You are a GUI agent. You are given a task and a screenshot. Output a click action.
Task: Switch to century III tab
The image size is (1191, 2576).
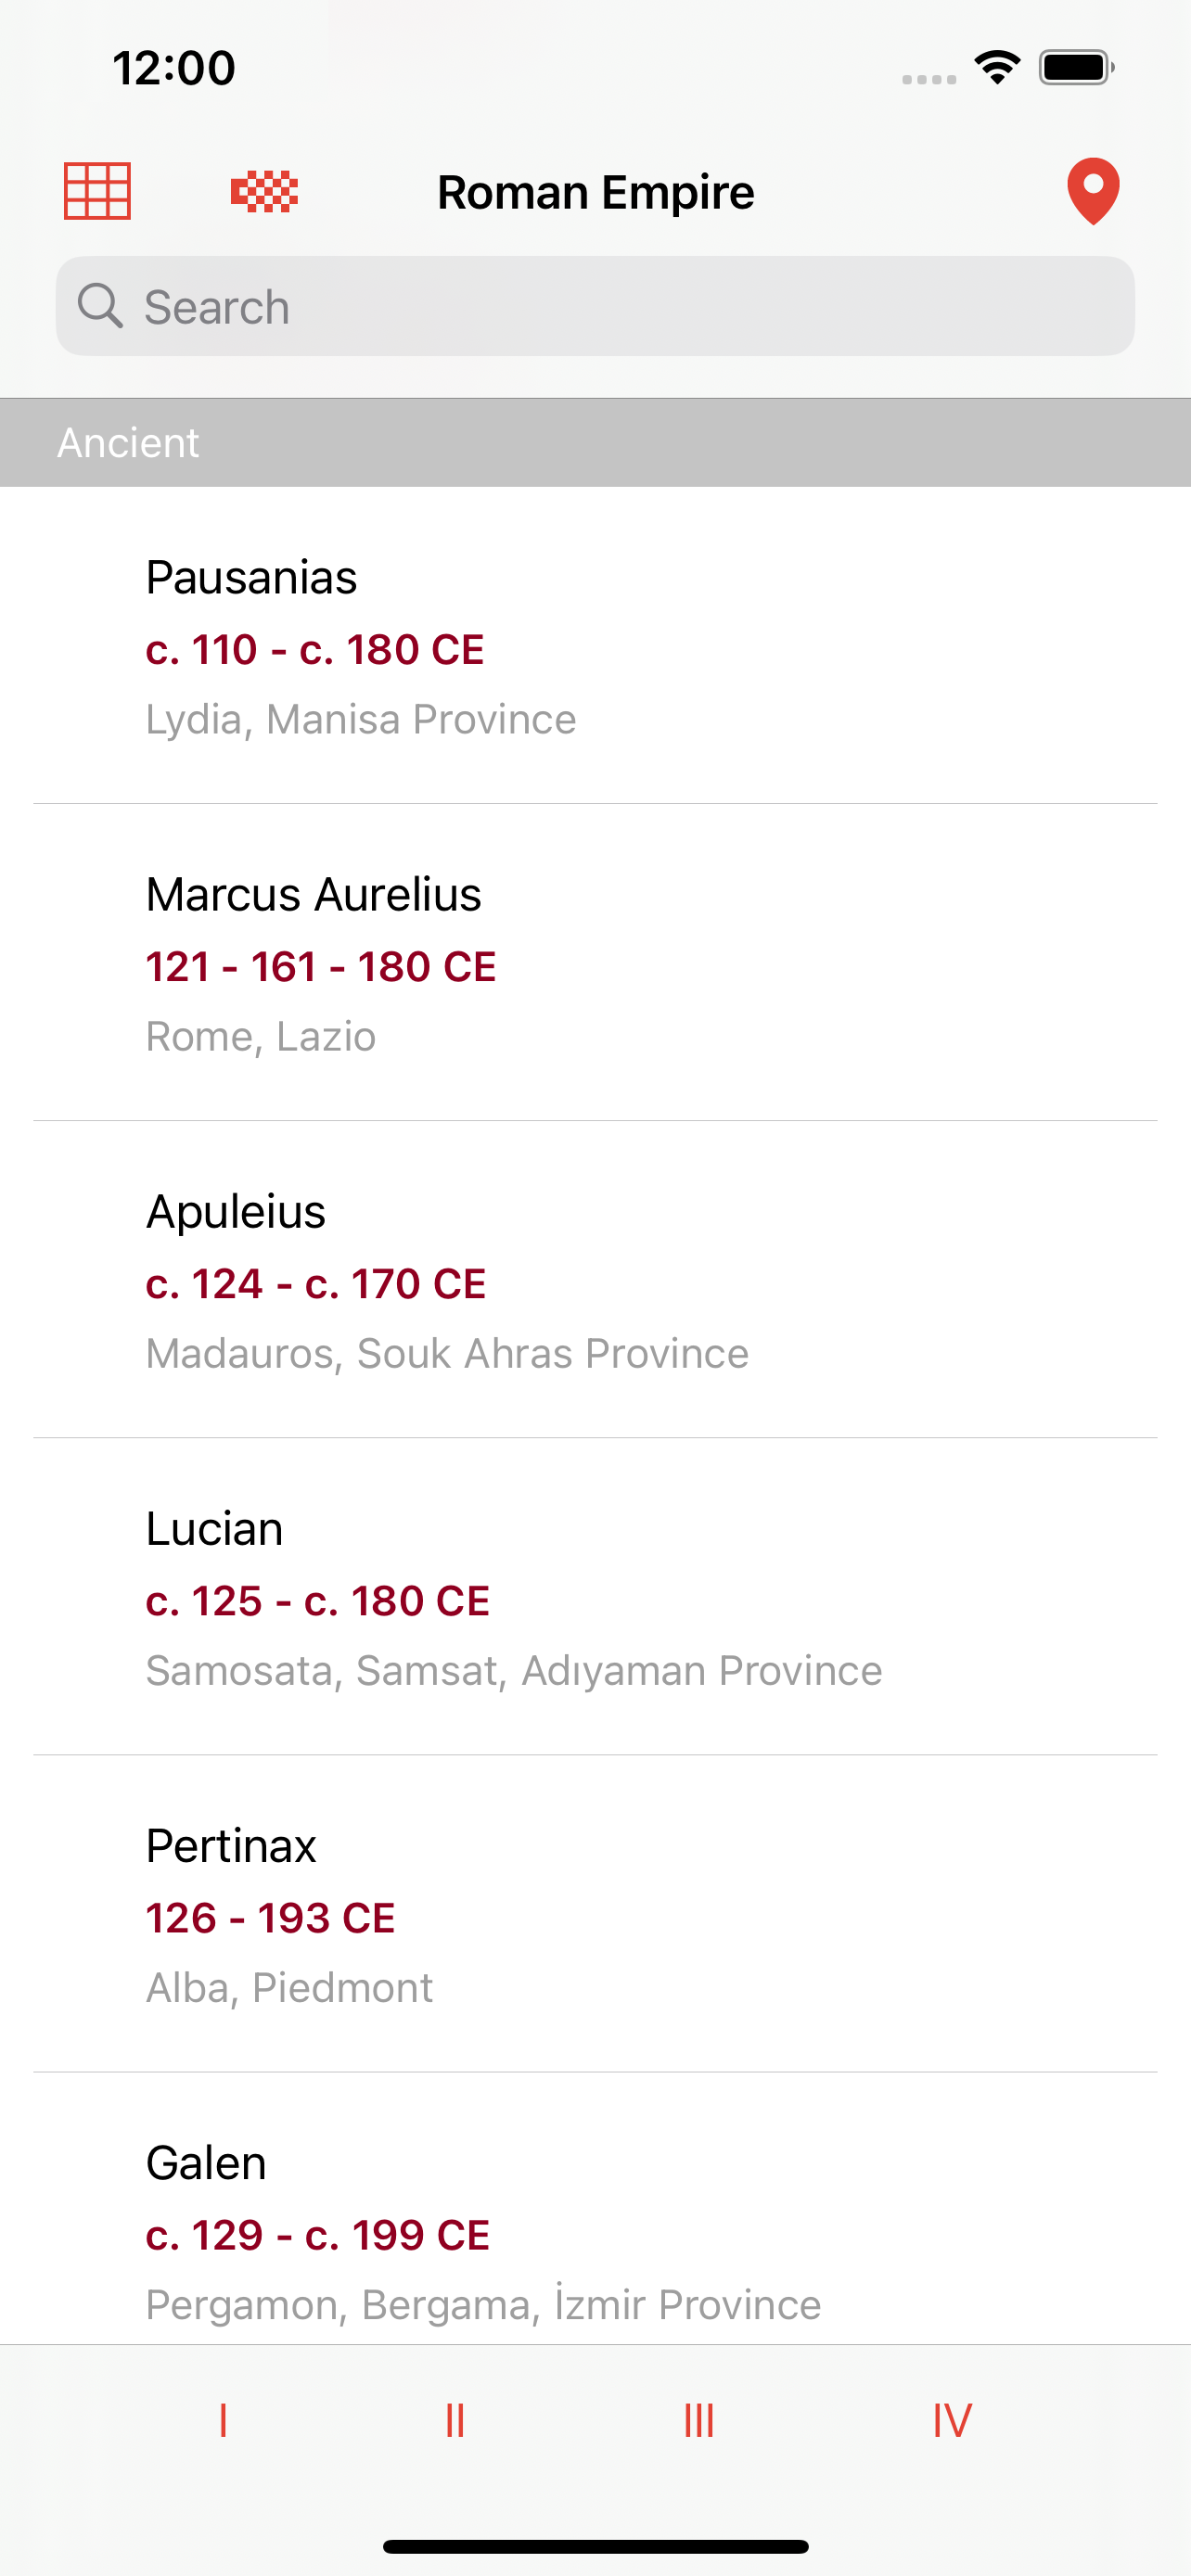[x=699, y=2421]
